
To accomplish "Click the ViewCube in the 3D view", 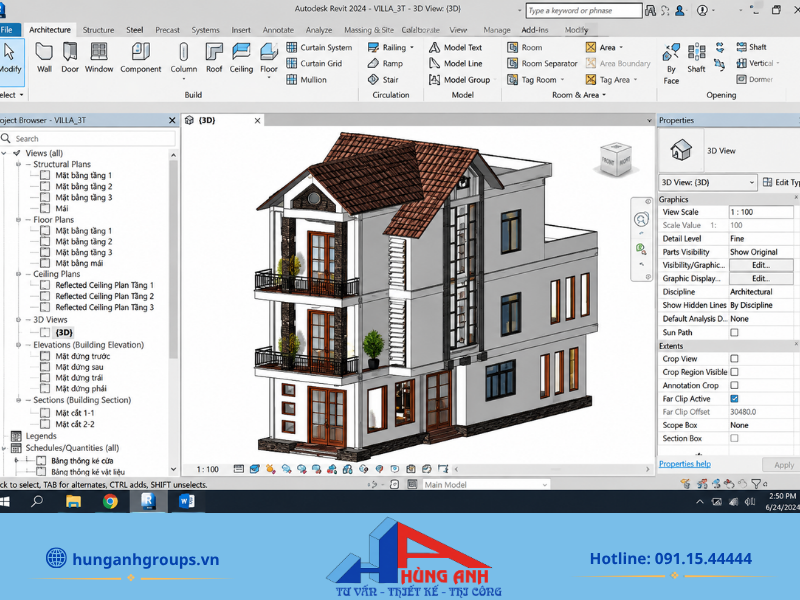I will (x=616, y=160).
